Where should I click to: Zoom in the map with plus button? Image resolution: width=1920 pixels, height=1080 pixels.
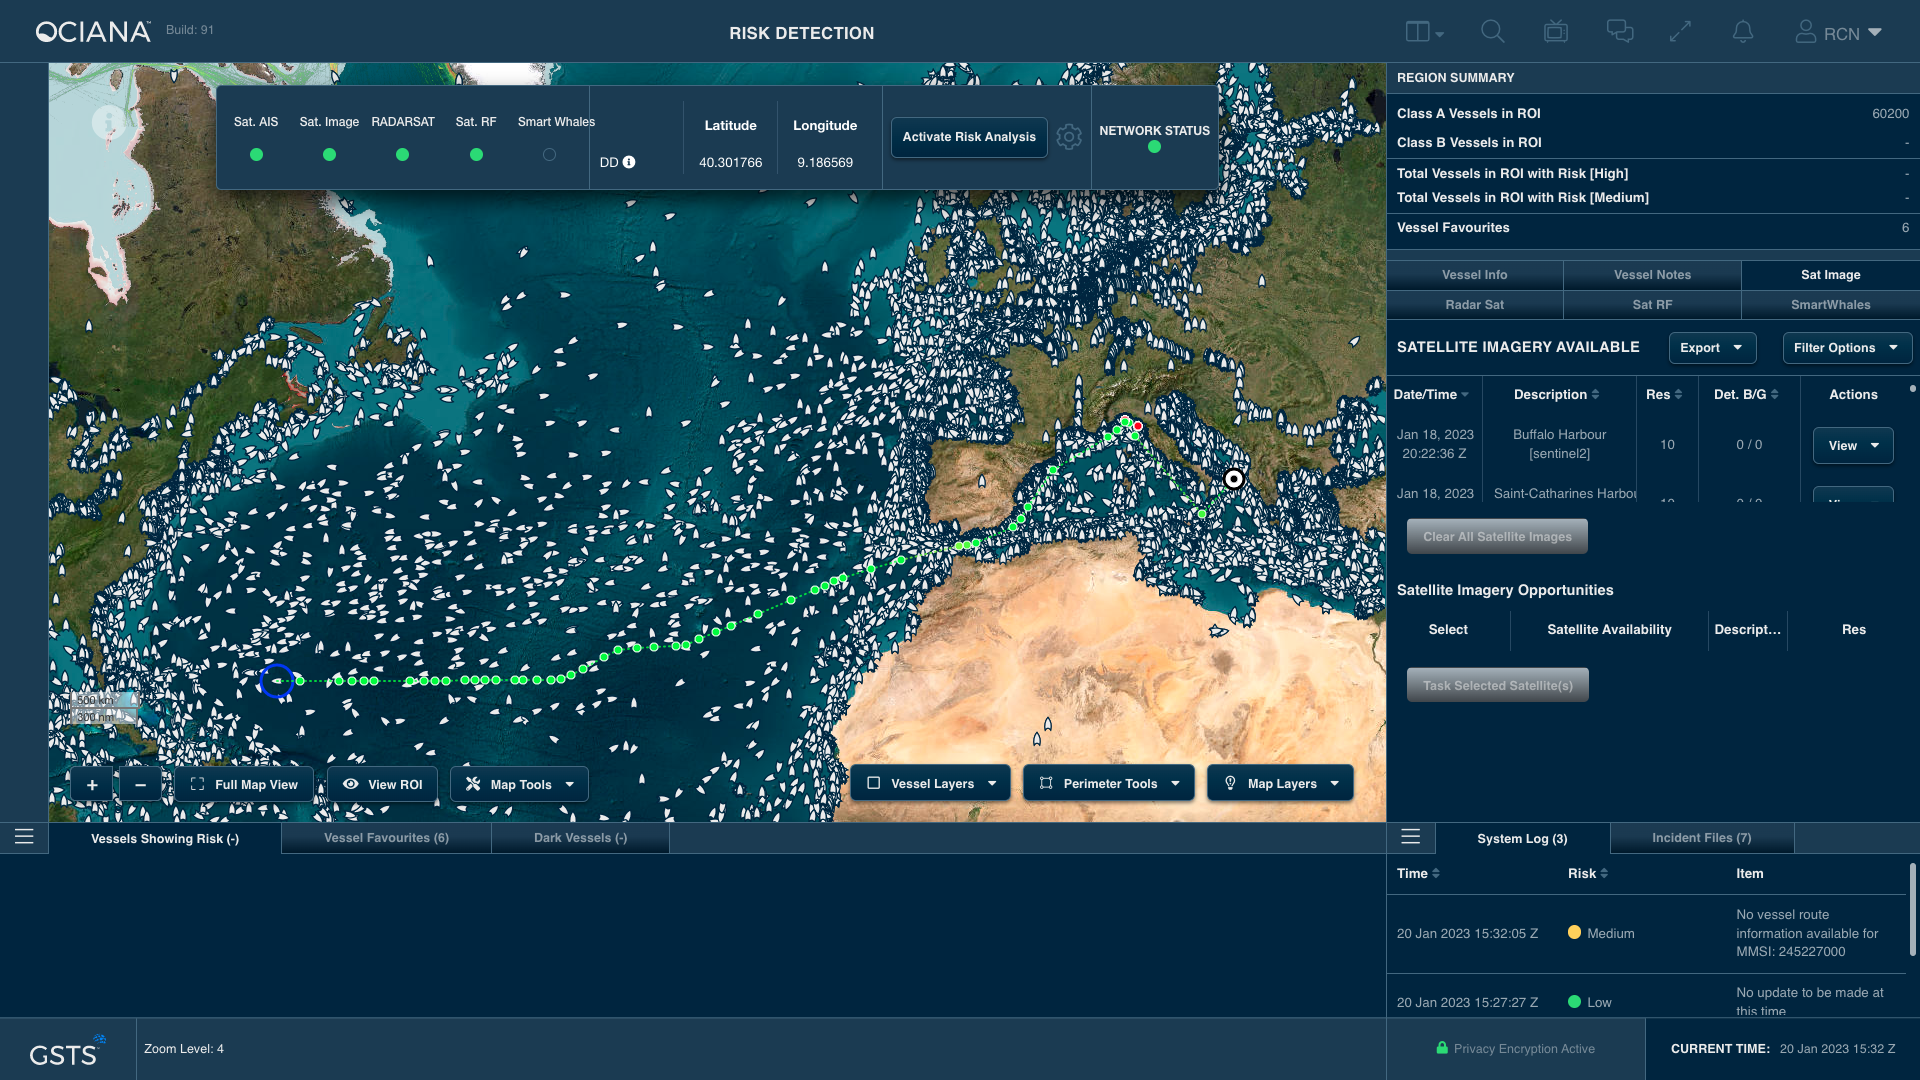92,785
